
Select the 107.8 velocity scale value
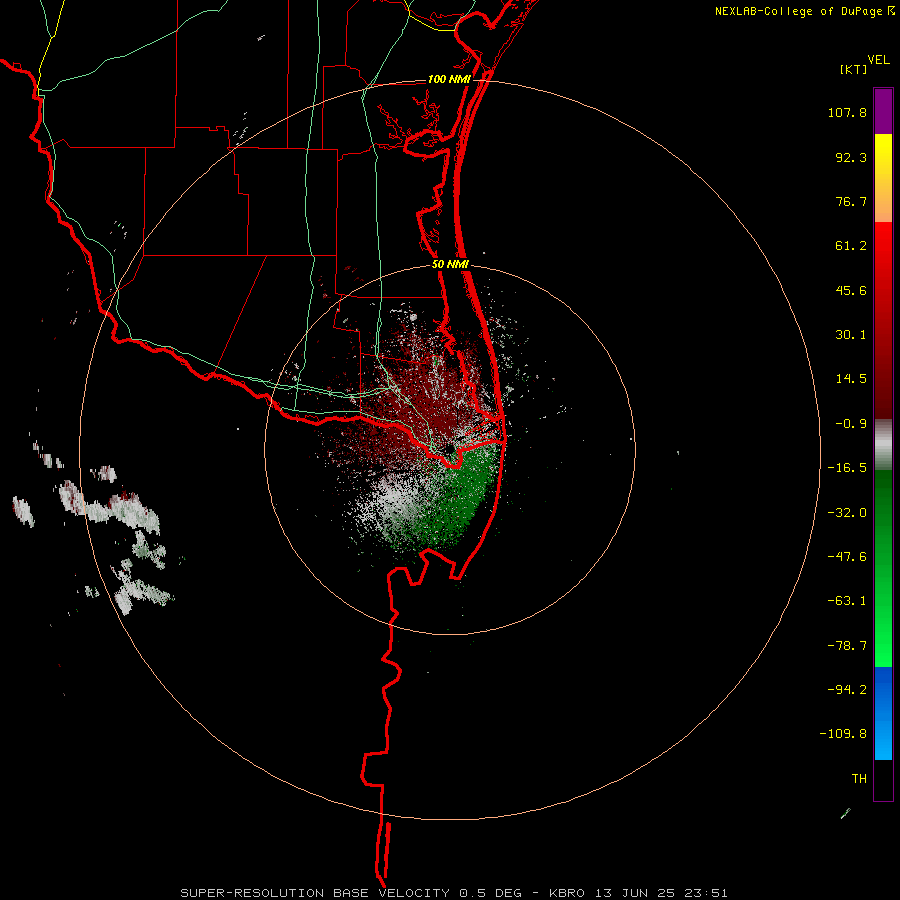coord(847,112)
